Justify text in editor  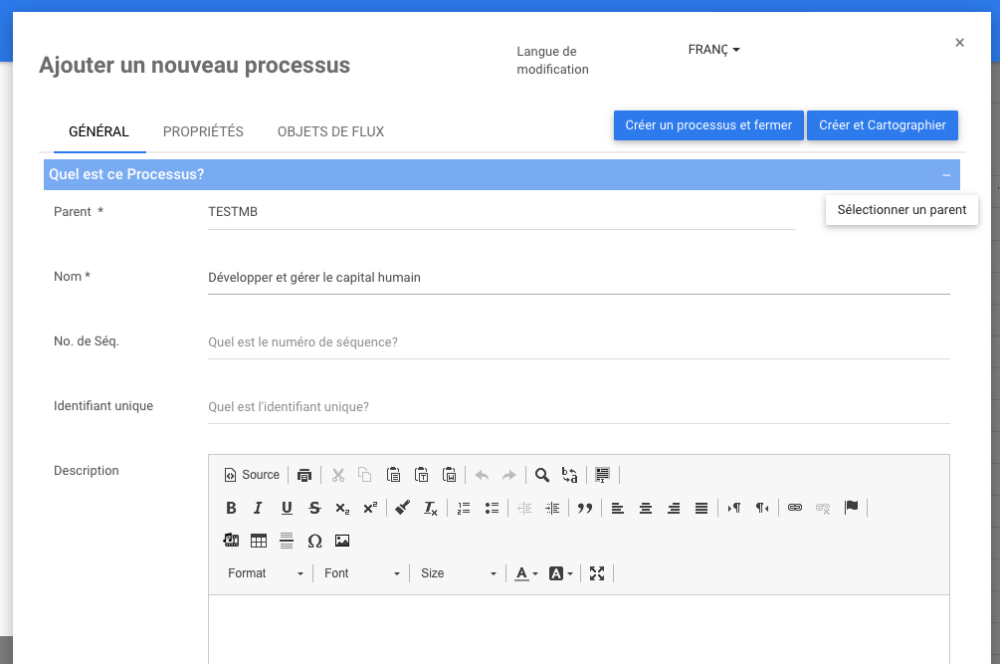(701, 508)
